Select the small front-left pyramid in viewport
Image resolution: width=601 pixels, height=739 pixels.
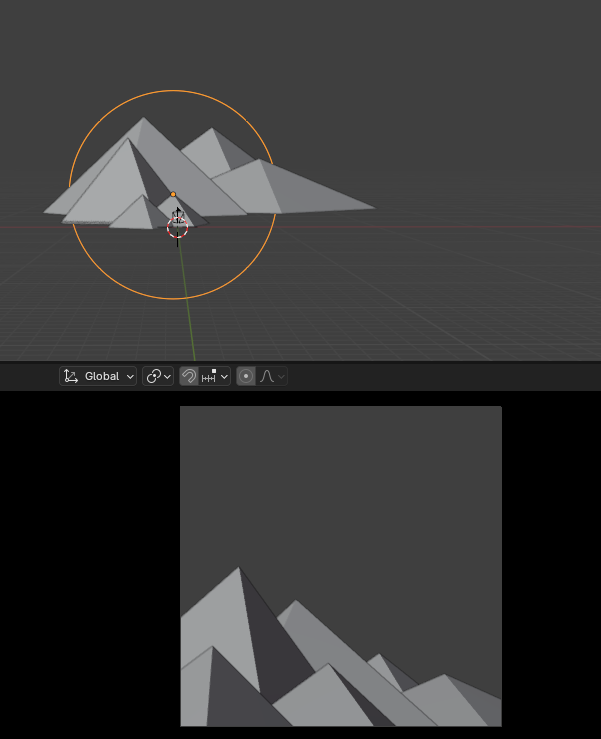137,215
